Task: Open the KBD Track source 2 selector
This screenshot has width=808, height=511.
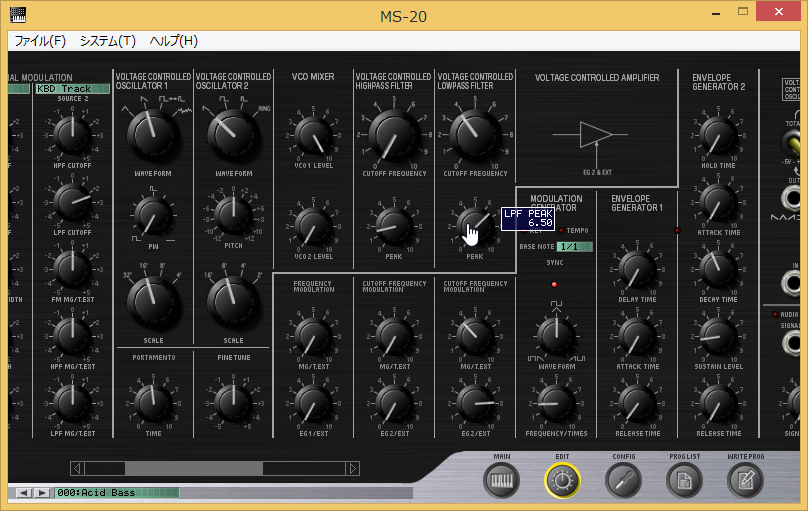Action: tap(72, 89)
